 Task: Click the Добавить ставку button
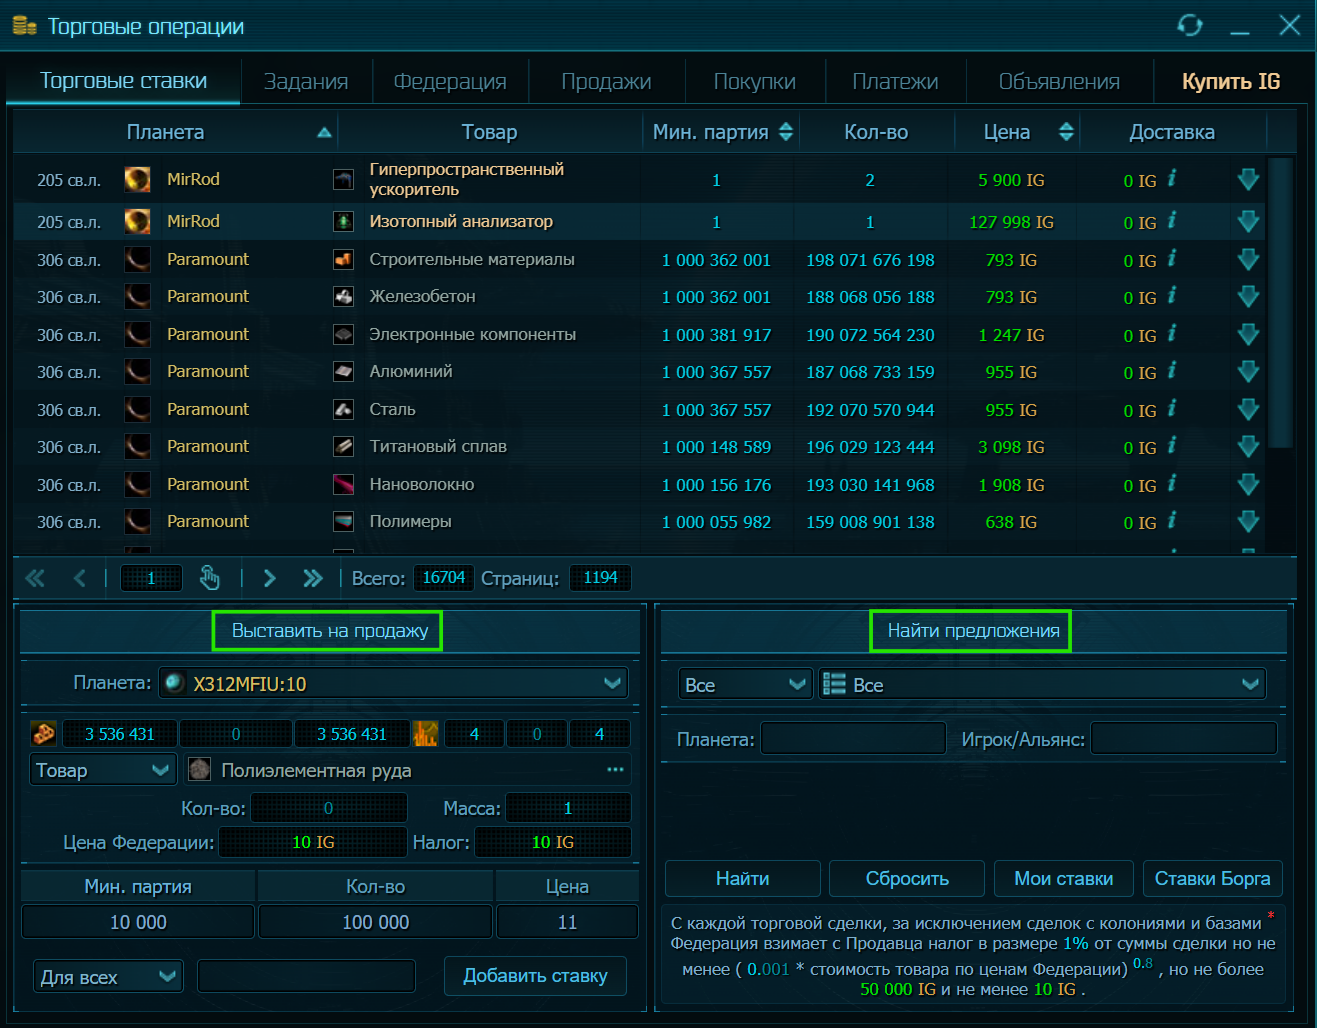pos(535,976)
